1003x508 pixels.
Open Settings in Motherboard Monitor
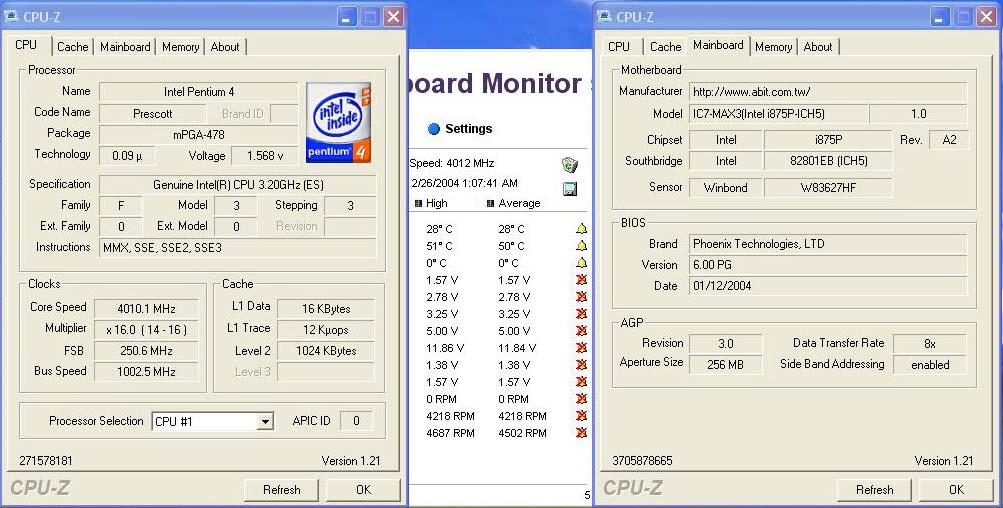click(468, 129)
